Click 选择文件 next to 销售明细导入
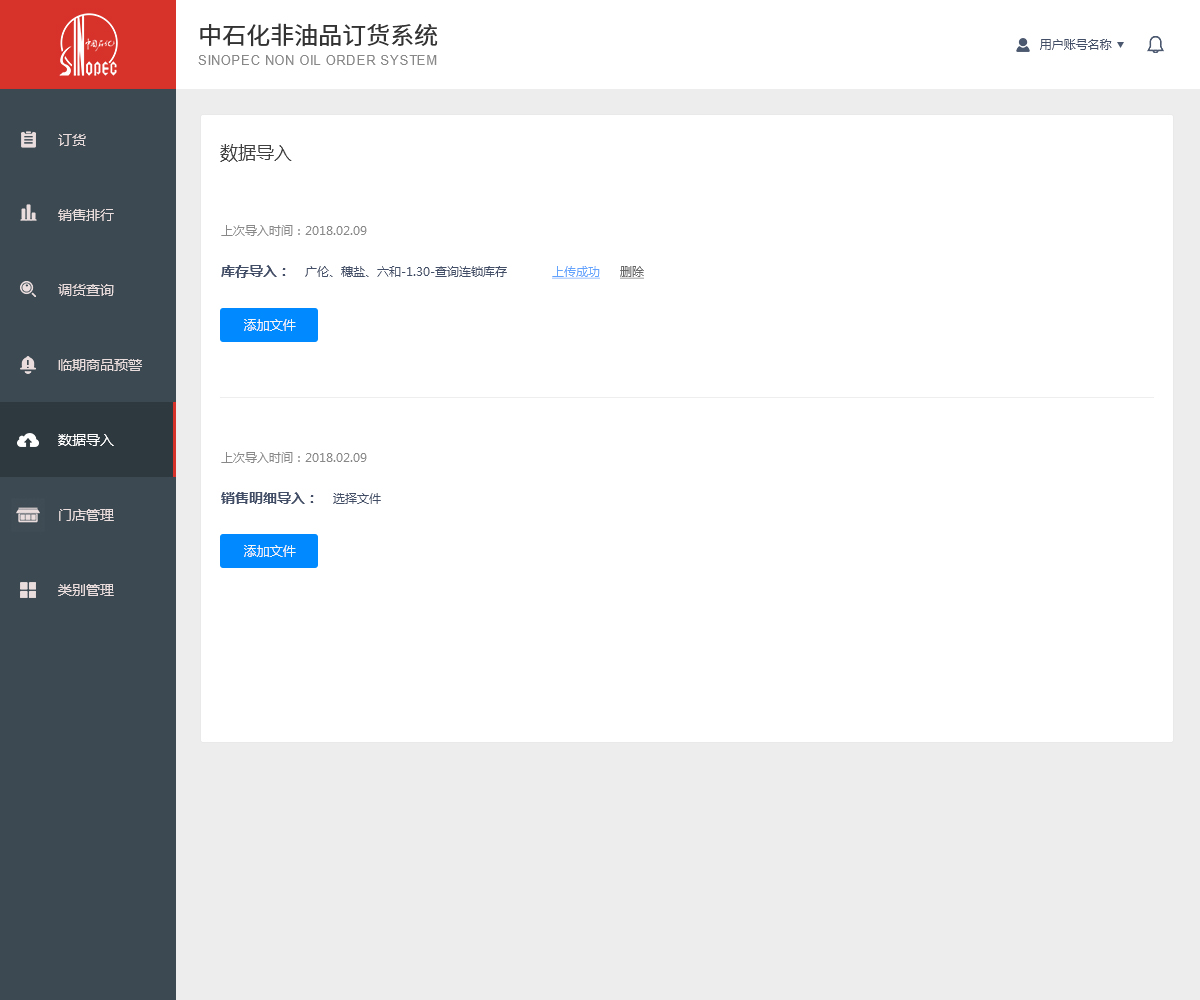This screenshot has height=1000, width=1200. coord(357,498)
